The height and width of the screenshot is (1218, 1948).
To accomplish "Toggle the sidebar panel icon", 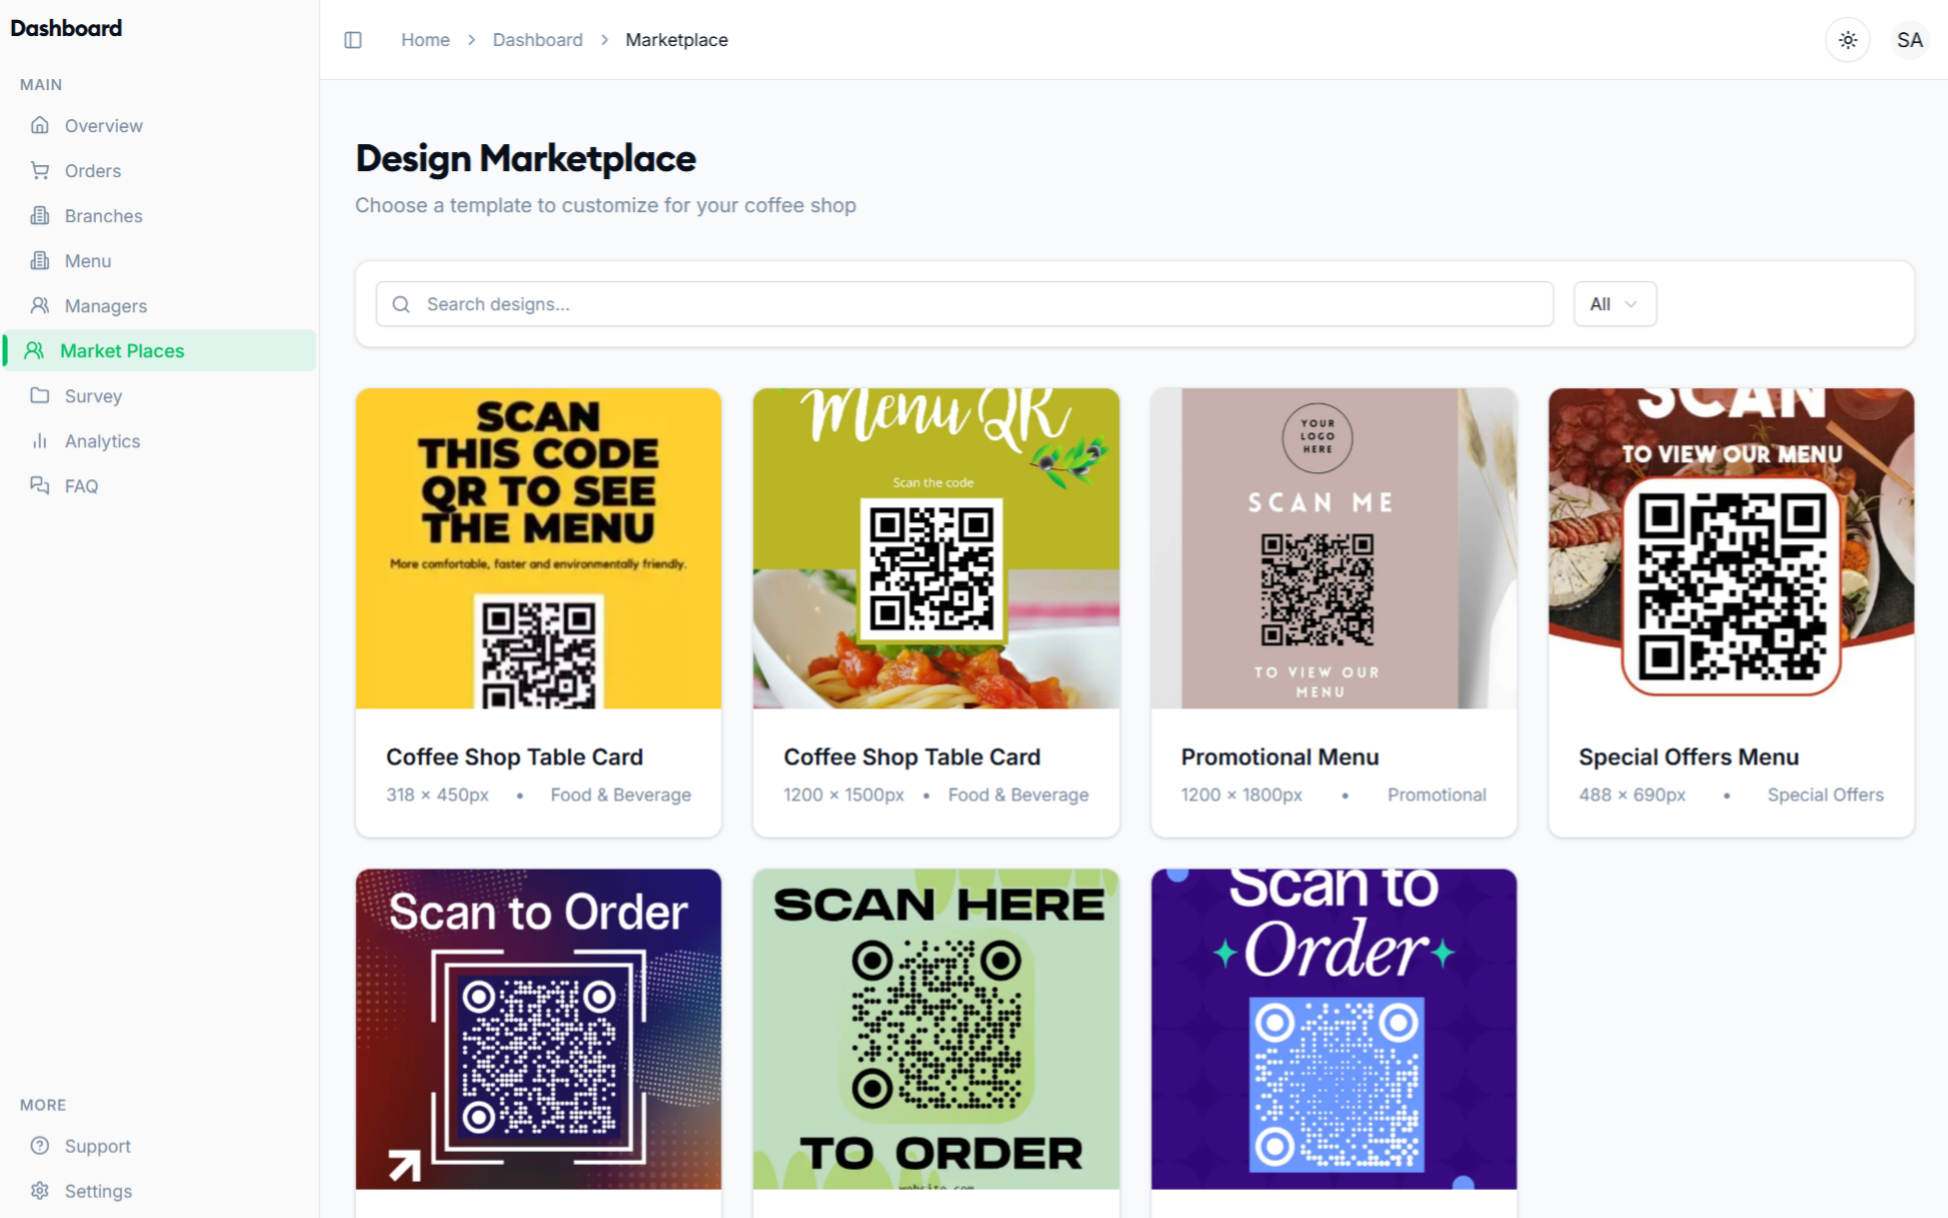I will 353,40.
